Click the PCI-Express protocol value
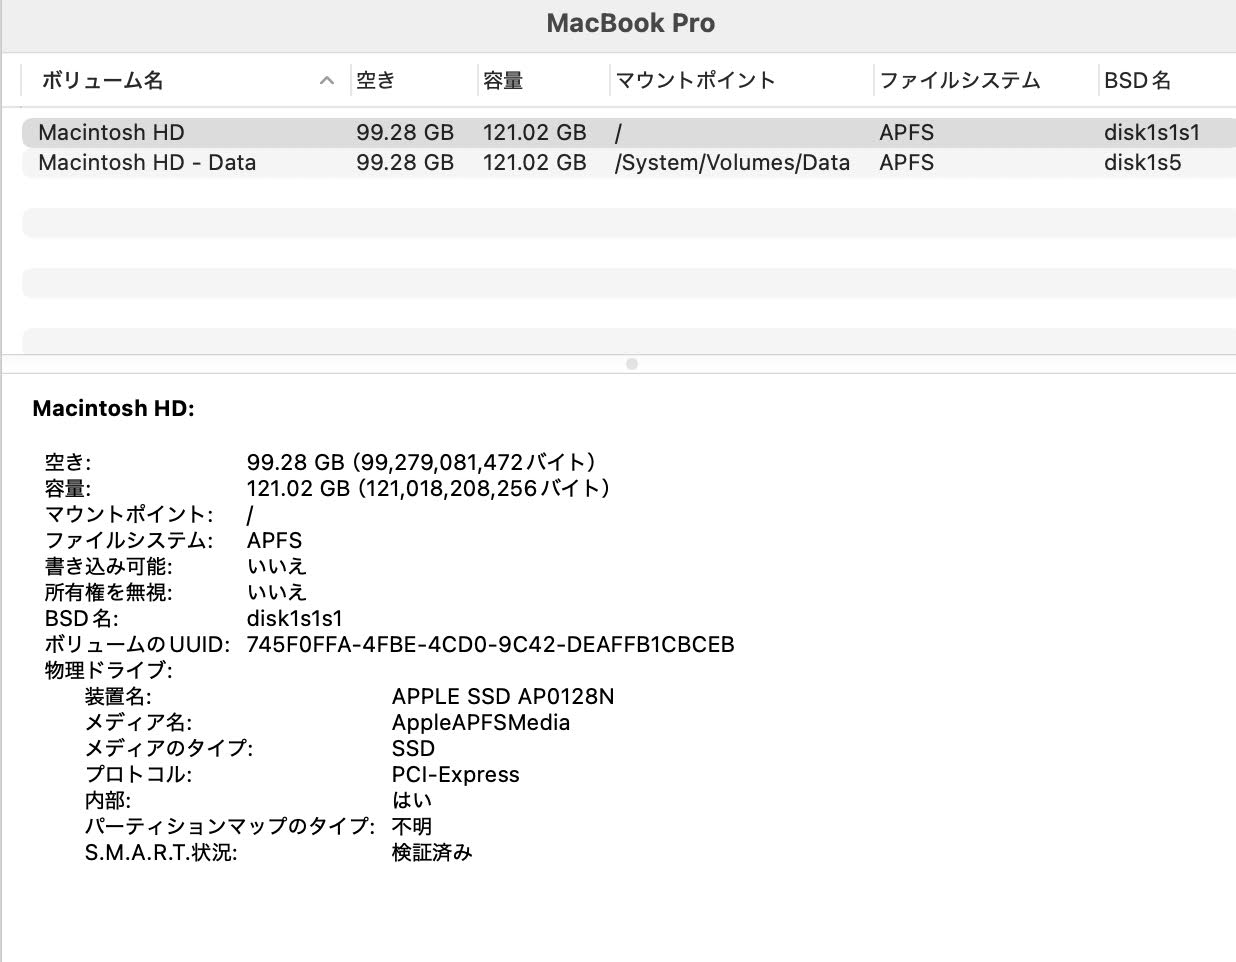1236x962 pixels. [456, 774]
